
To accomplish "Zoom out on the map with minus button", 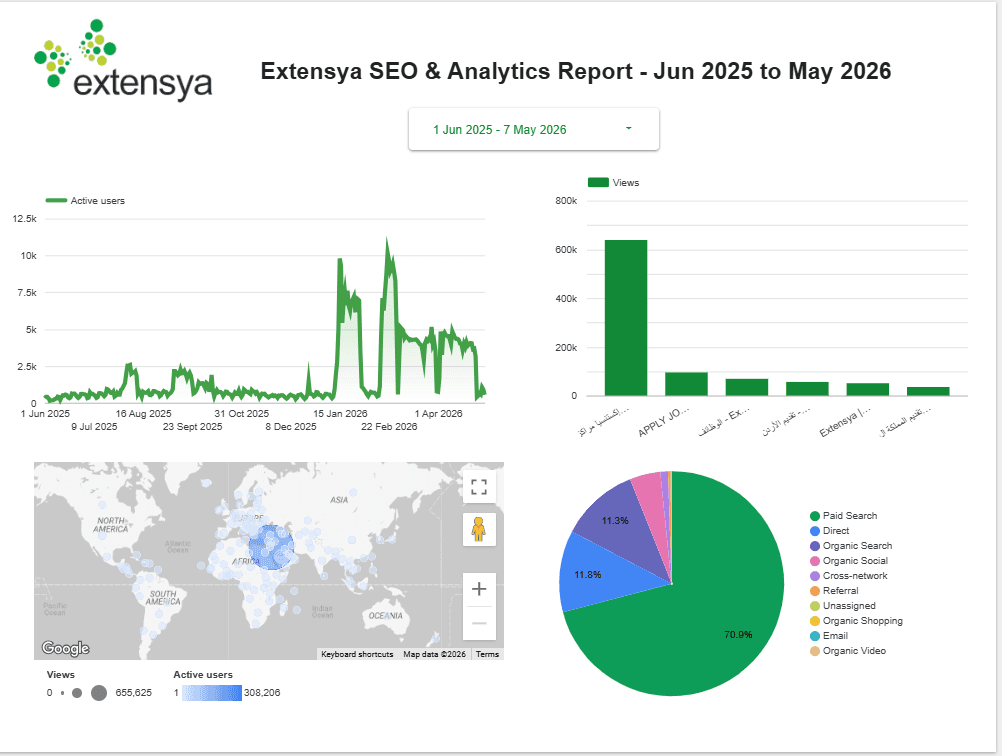I will click(479, 623).
